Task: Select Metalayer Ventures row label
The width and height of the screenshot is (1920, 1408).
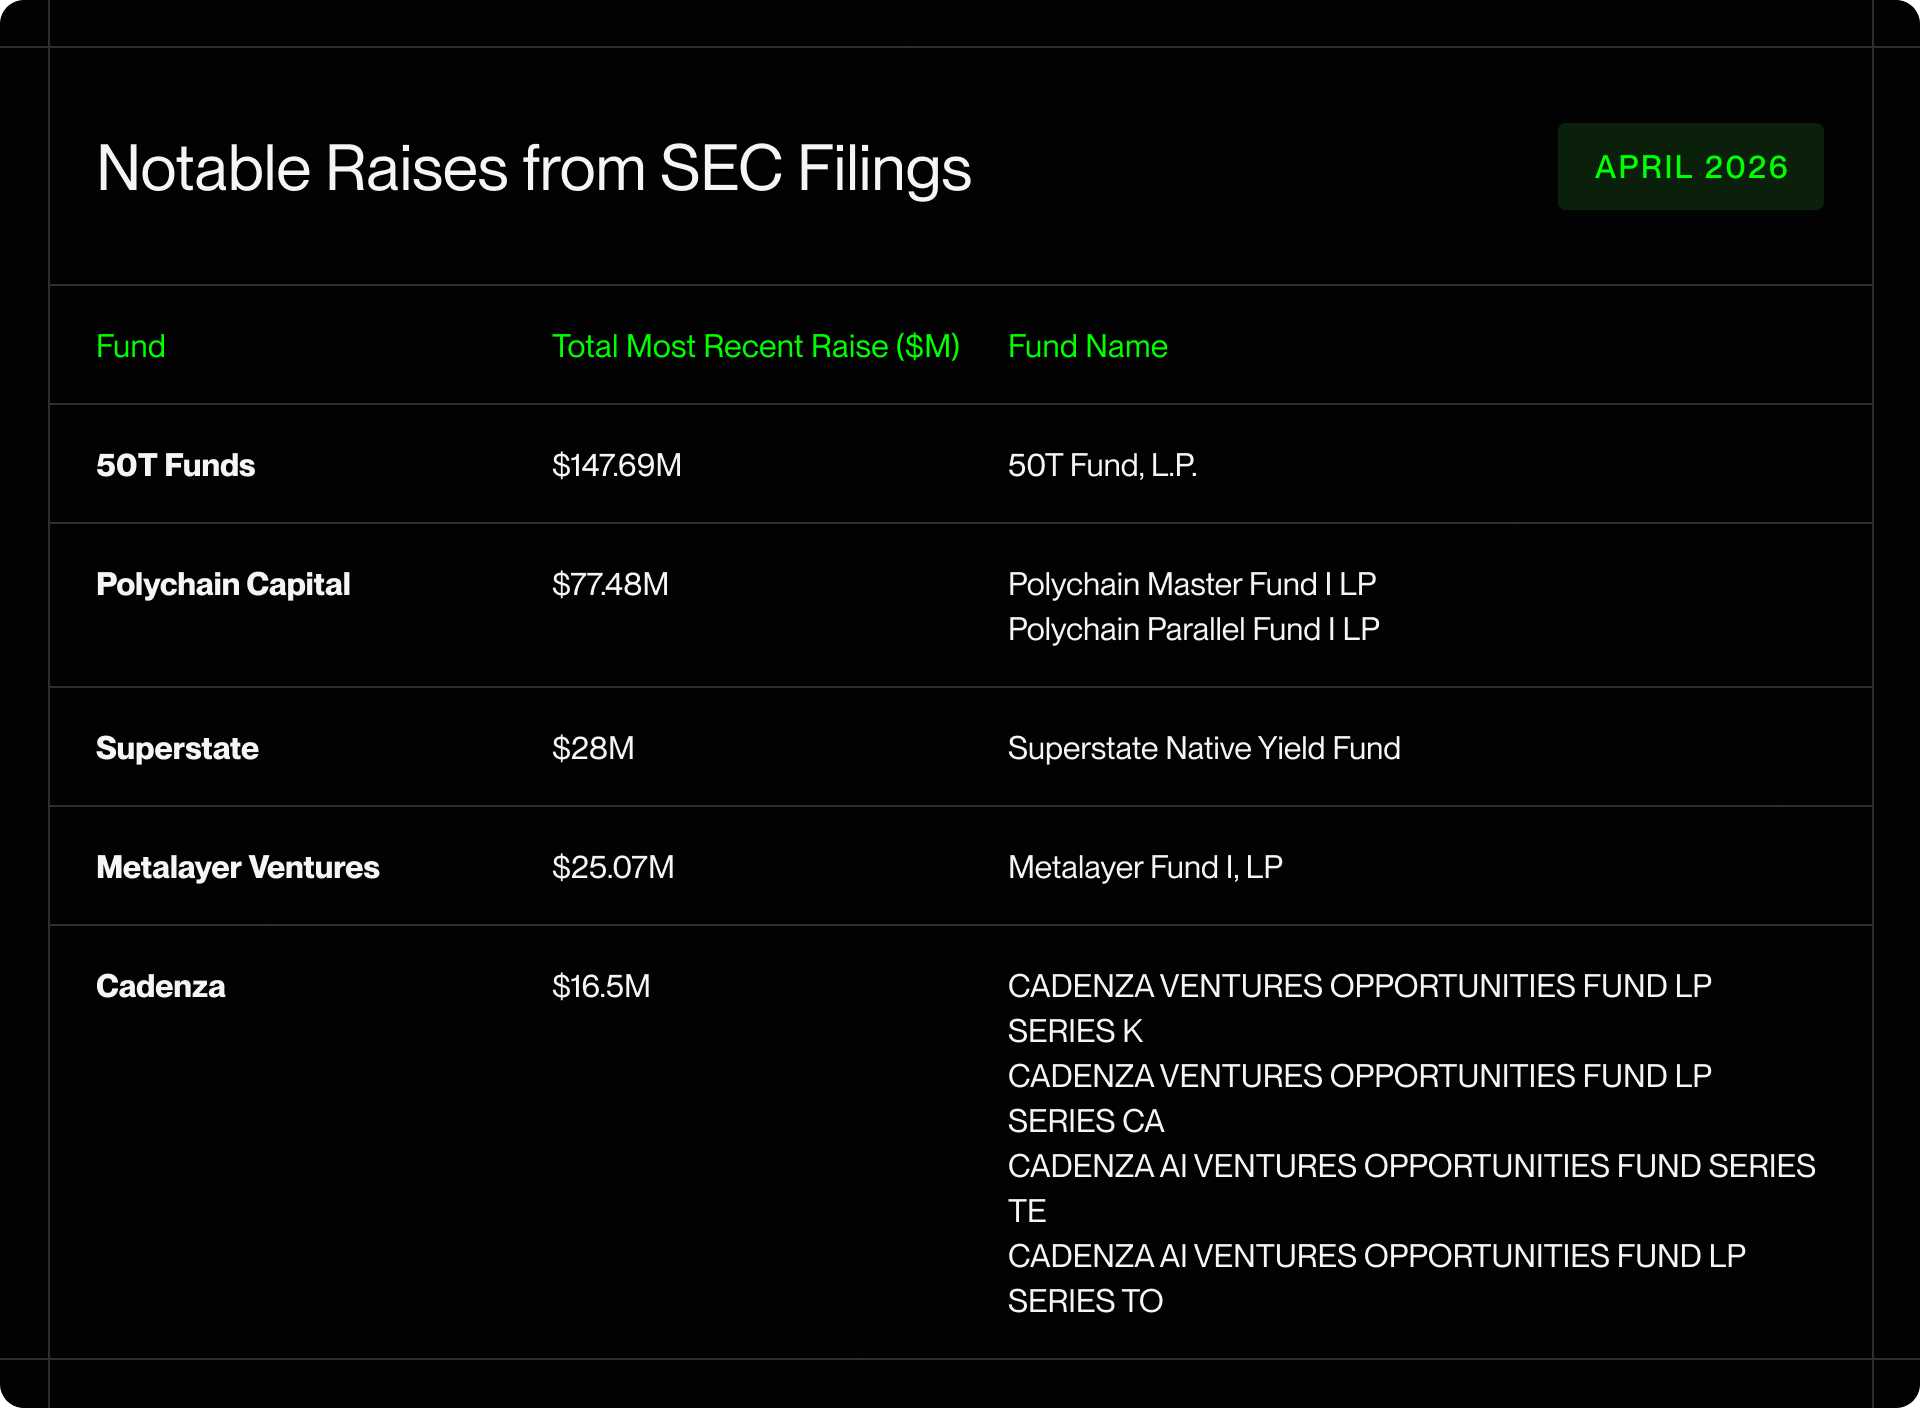Action: point(238,867)
